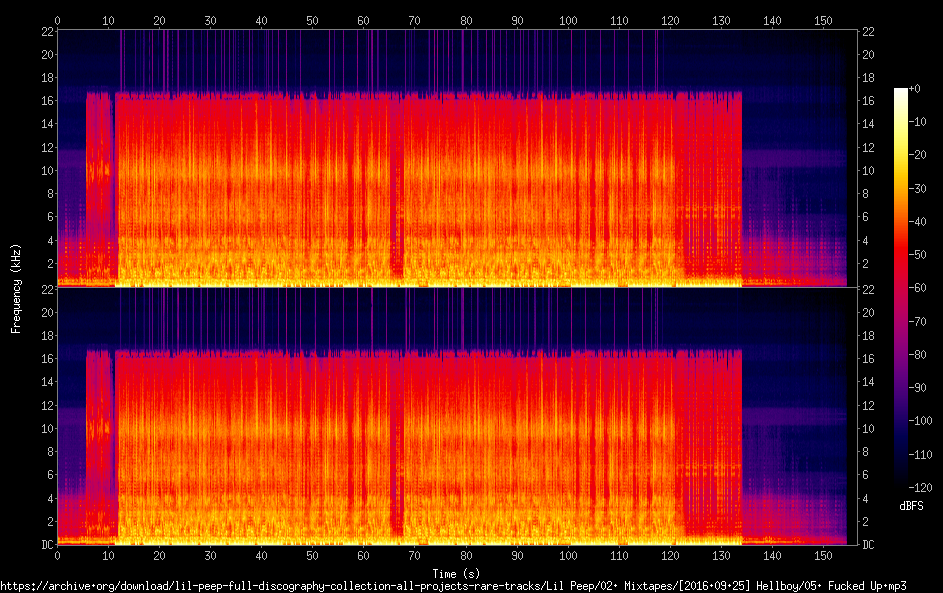This screenshot has height=593, width=943.
Task: Click the "-10" color scale value
Action: 918,121
